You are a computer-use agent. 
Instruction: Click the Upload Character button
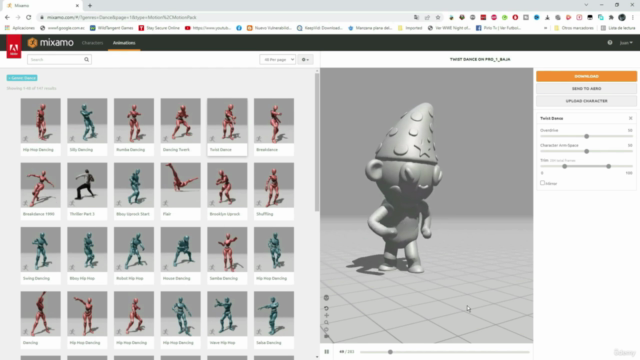[587, 101]
